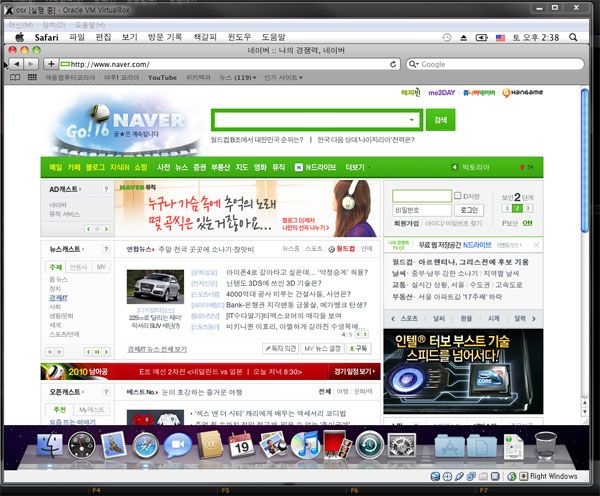The height and width of the screenshot is (496, 600).
Task: Tick the ID save checkbox
Action: point(457,196)
